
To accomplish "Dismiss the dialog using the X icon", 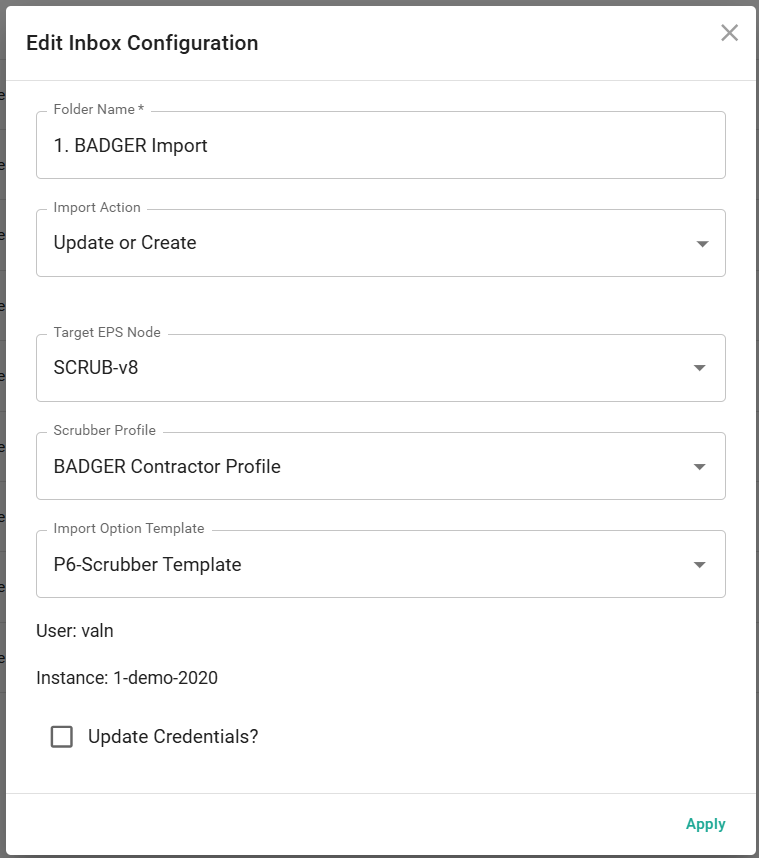I will (x=729, y=32).
